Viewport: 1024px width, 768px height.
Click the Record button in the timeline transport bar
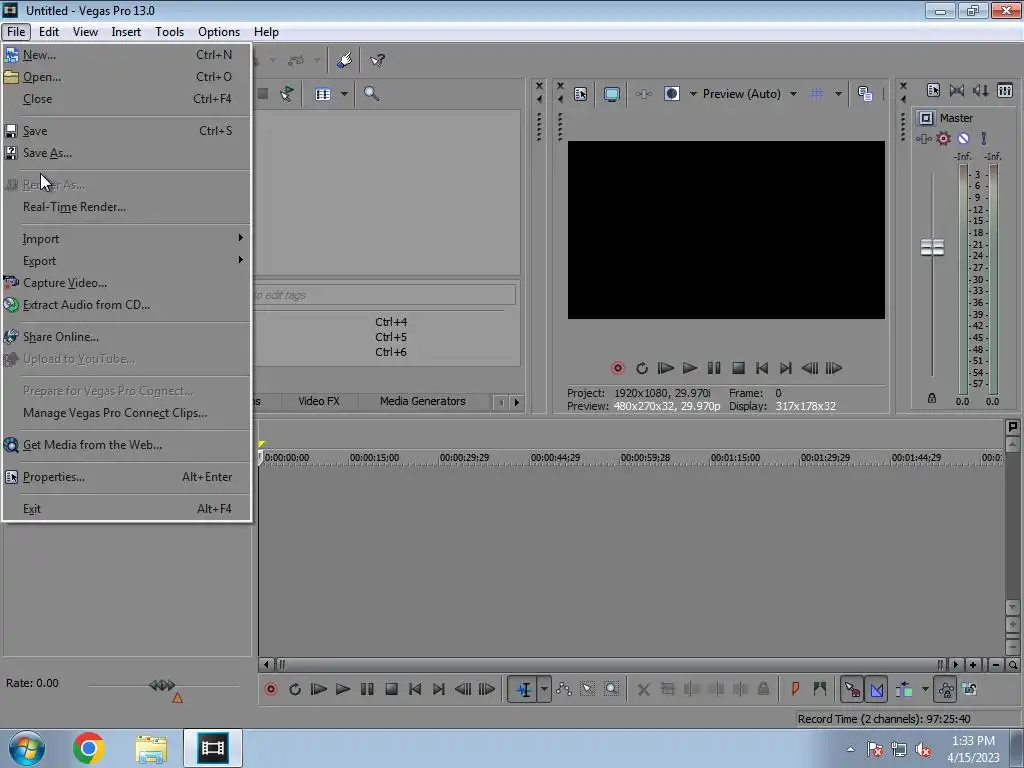tap(271, 689)
